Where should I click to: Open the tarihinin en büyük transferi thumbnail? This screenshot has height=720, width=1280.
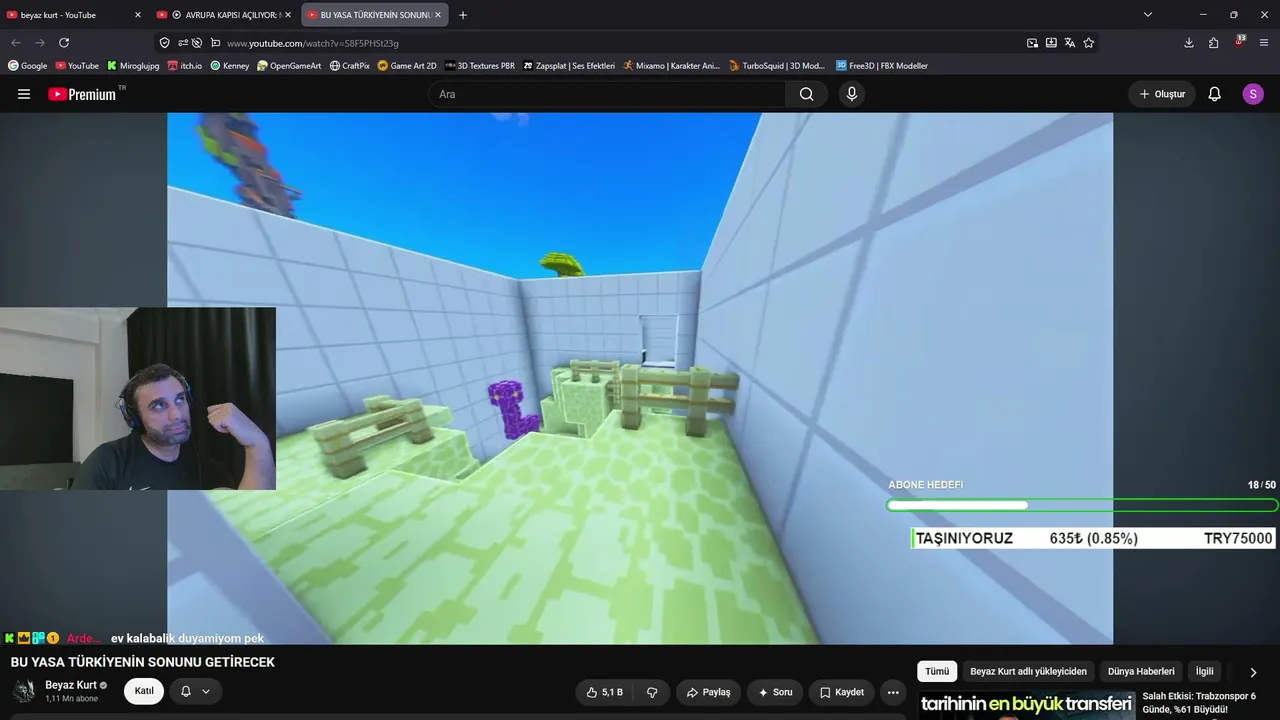pos(1026,705)
